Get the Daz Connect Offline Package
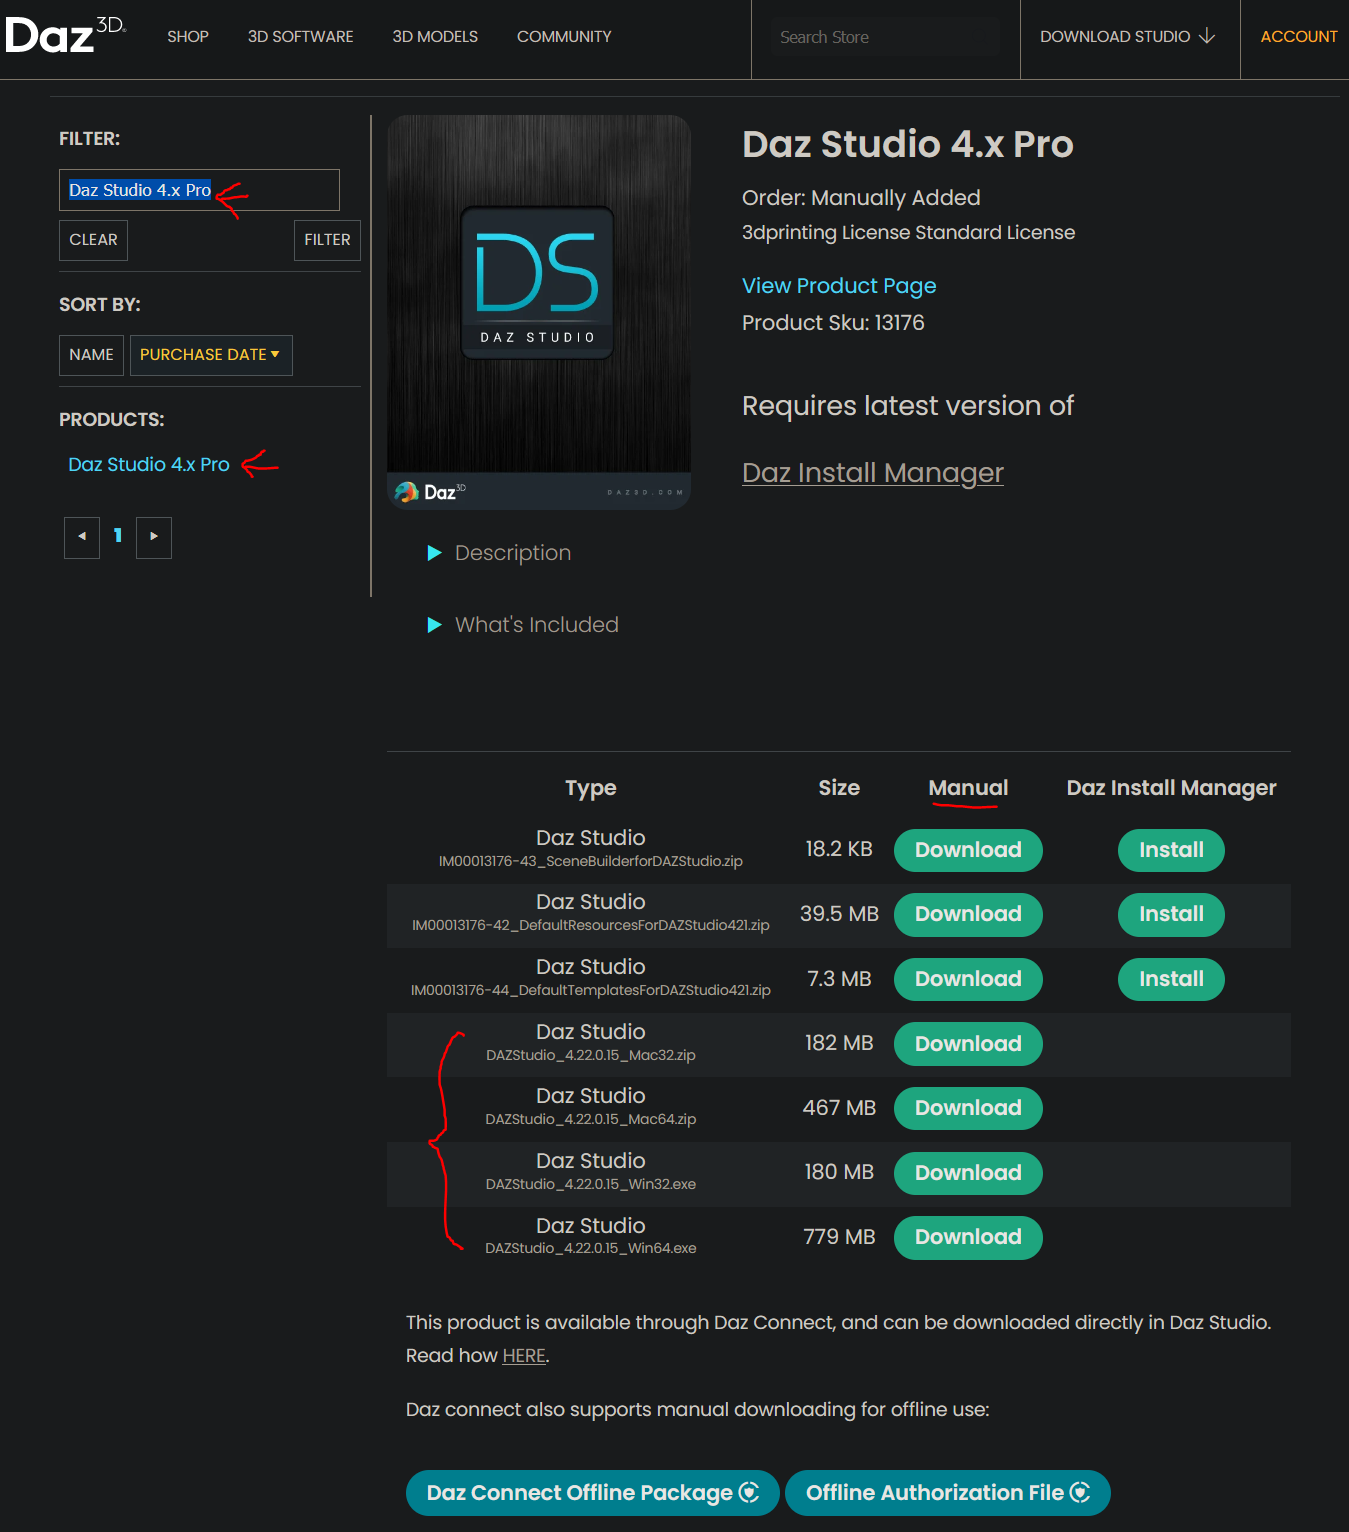This screenshot has height=1532, width=1349. click(x=593, y=1493)
